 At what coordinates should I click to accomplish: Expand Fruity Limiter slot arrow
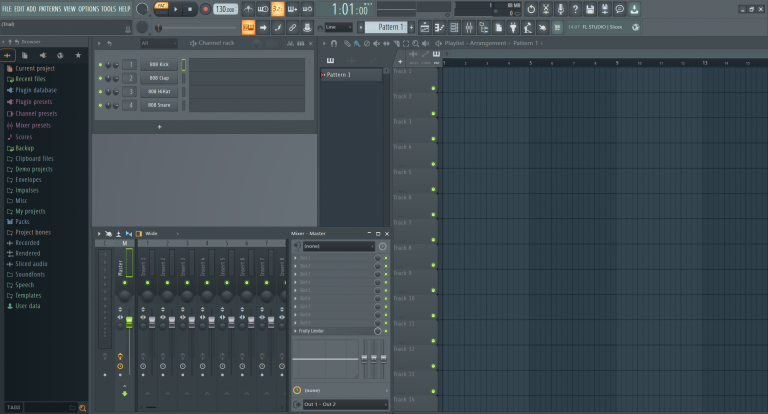click(x=295, y=331)
